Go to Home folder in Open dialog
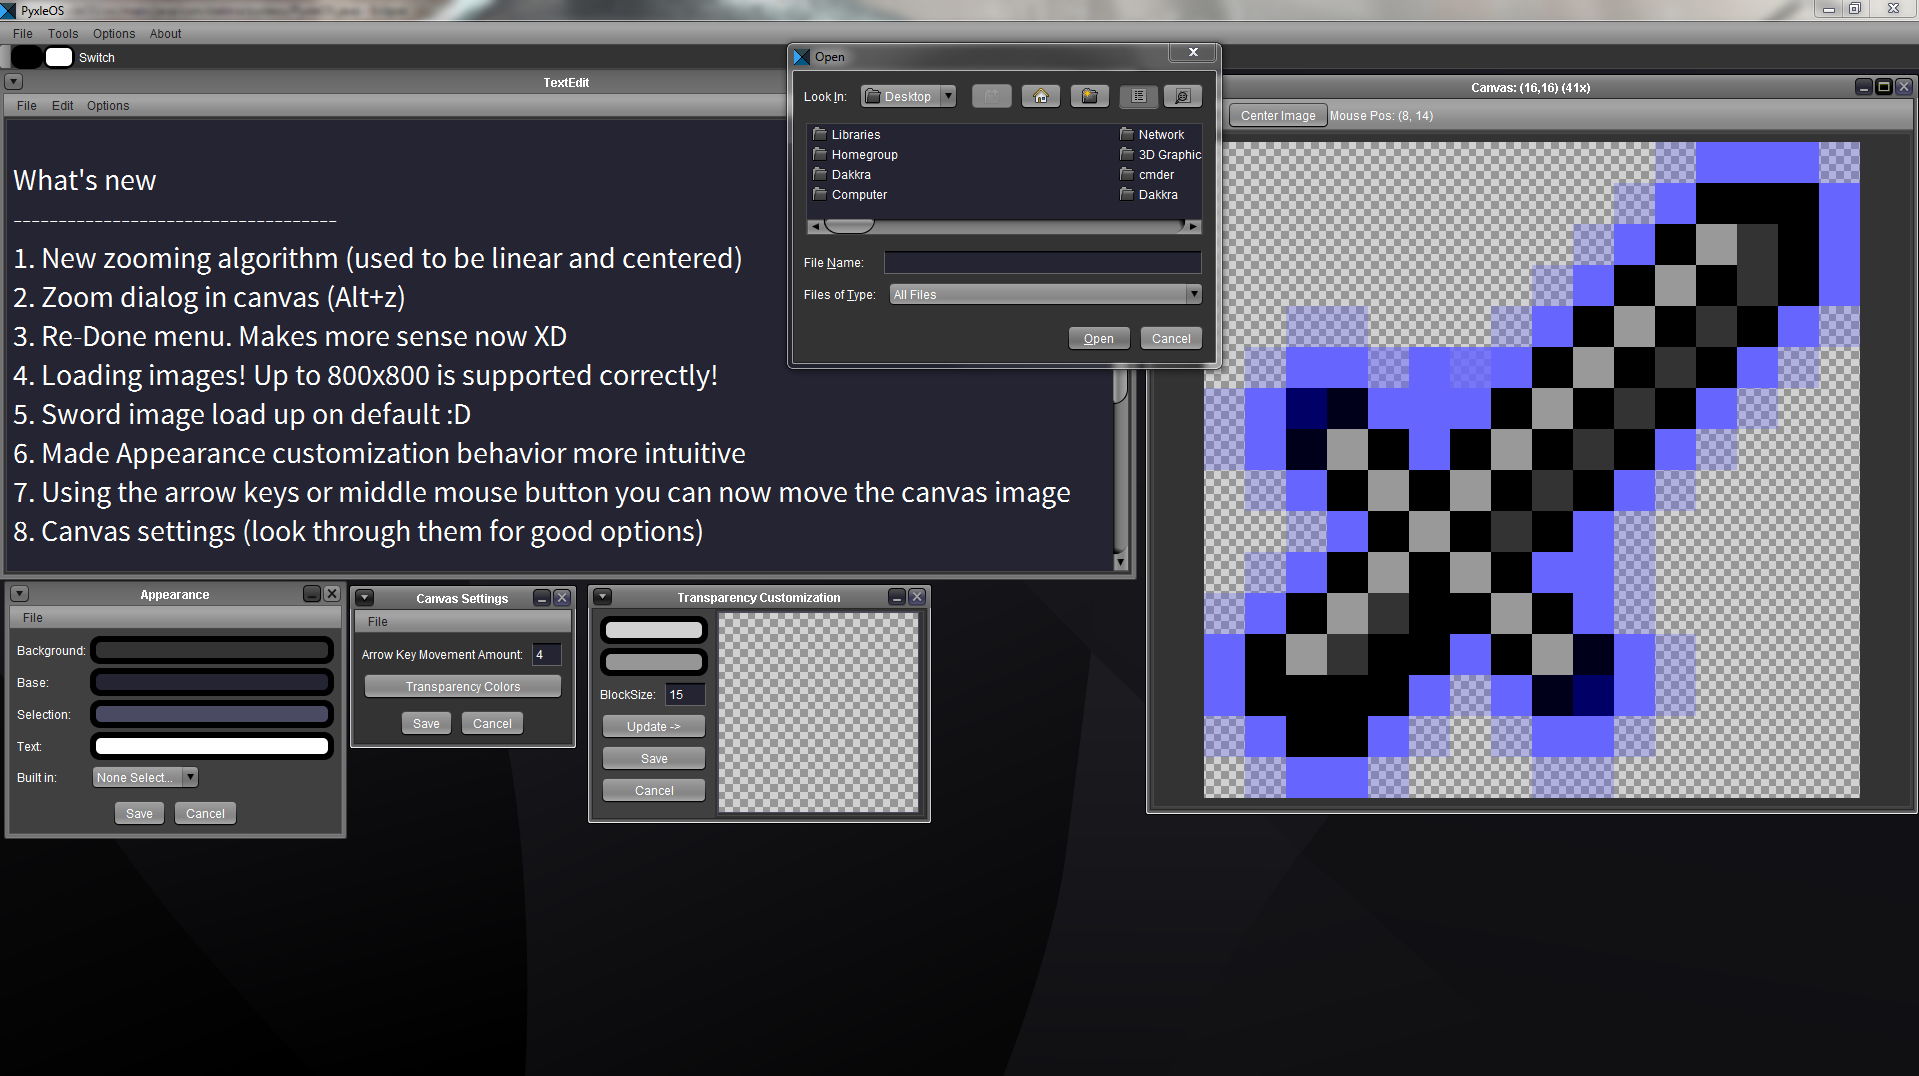Viewport: 1919px width, 1076px height. pos(1040,96)
